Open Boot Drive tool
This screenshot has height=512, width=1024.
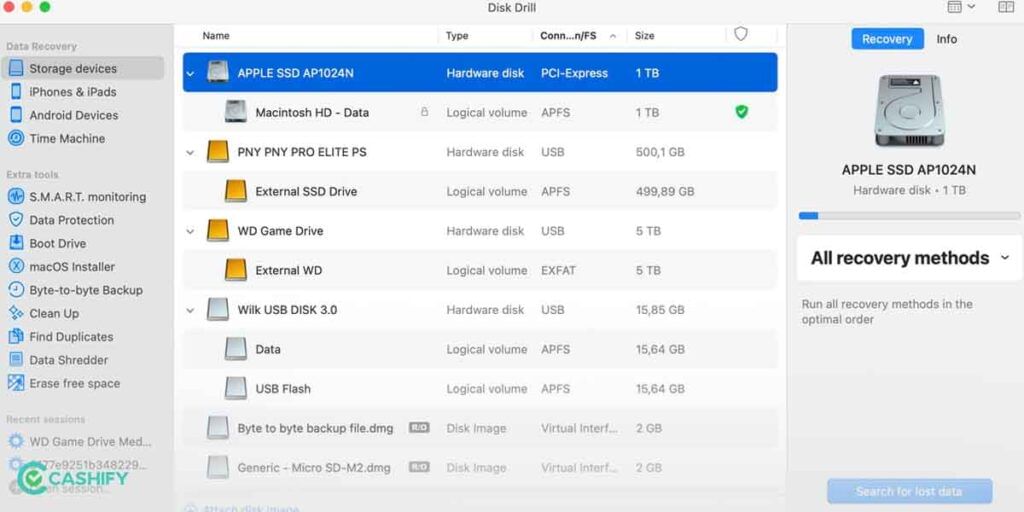(x=57, y=244)
